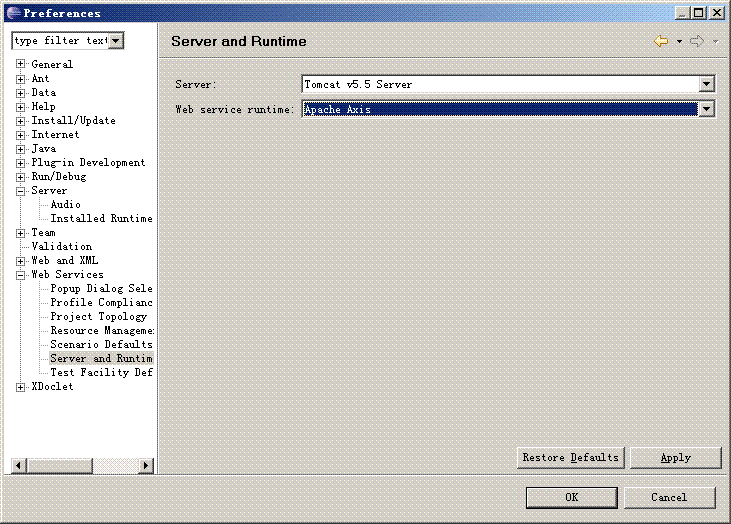The width and height of the screenshot is (731, 524).
Task: Select Validation preferences category
Action: point(62,246)
